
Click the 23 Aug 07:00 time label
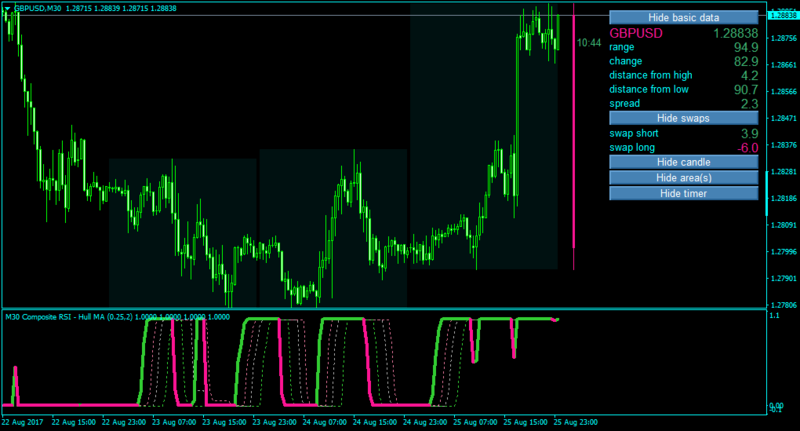tap(174, 422)
